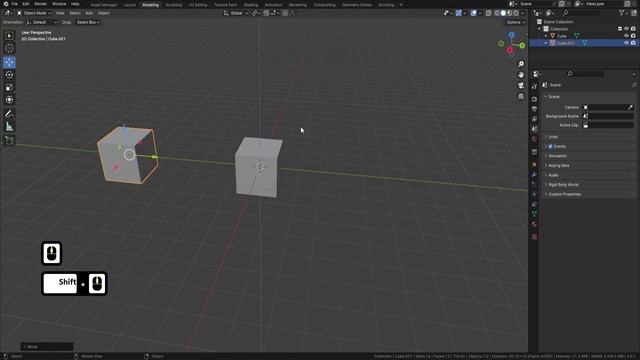Image resolution: width=640 pixels, height=360 pixels.
Task: Open the Orientation Default dropdown
Action: [x=42, y=22]
